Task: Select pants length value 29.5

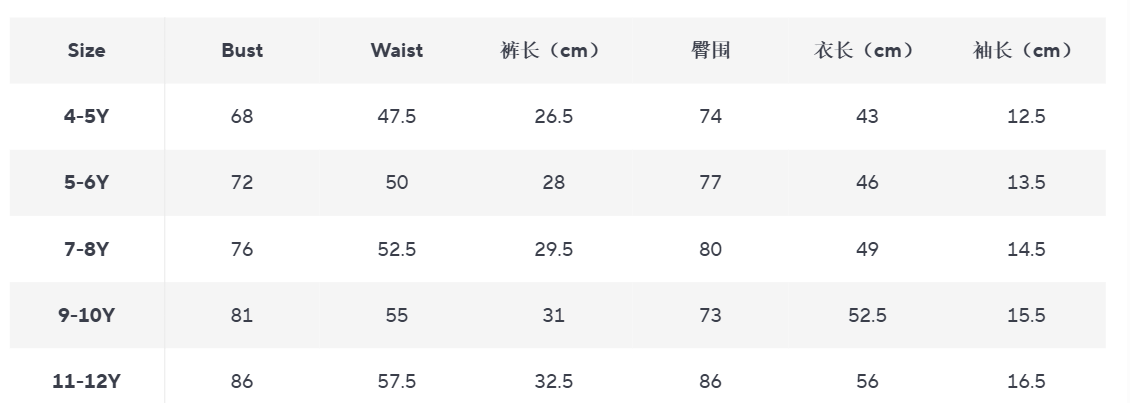Action: (553, 249)
